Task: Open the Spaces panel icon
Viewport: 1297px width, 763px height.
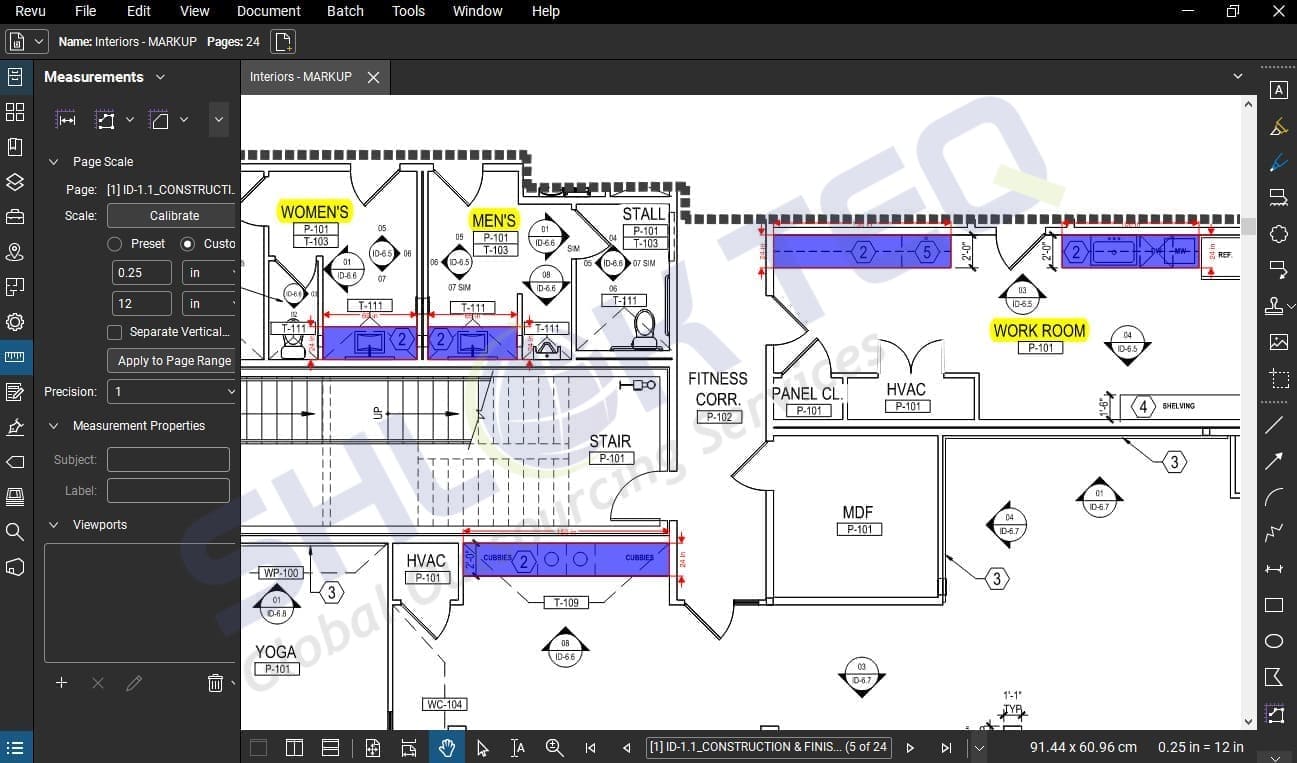Action: tap(15, 287)
